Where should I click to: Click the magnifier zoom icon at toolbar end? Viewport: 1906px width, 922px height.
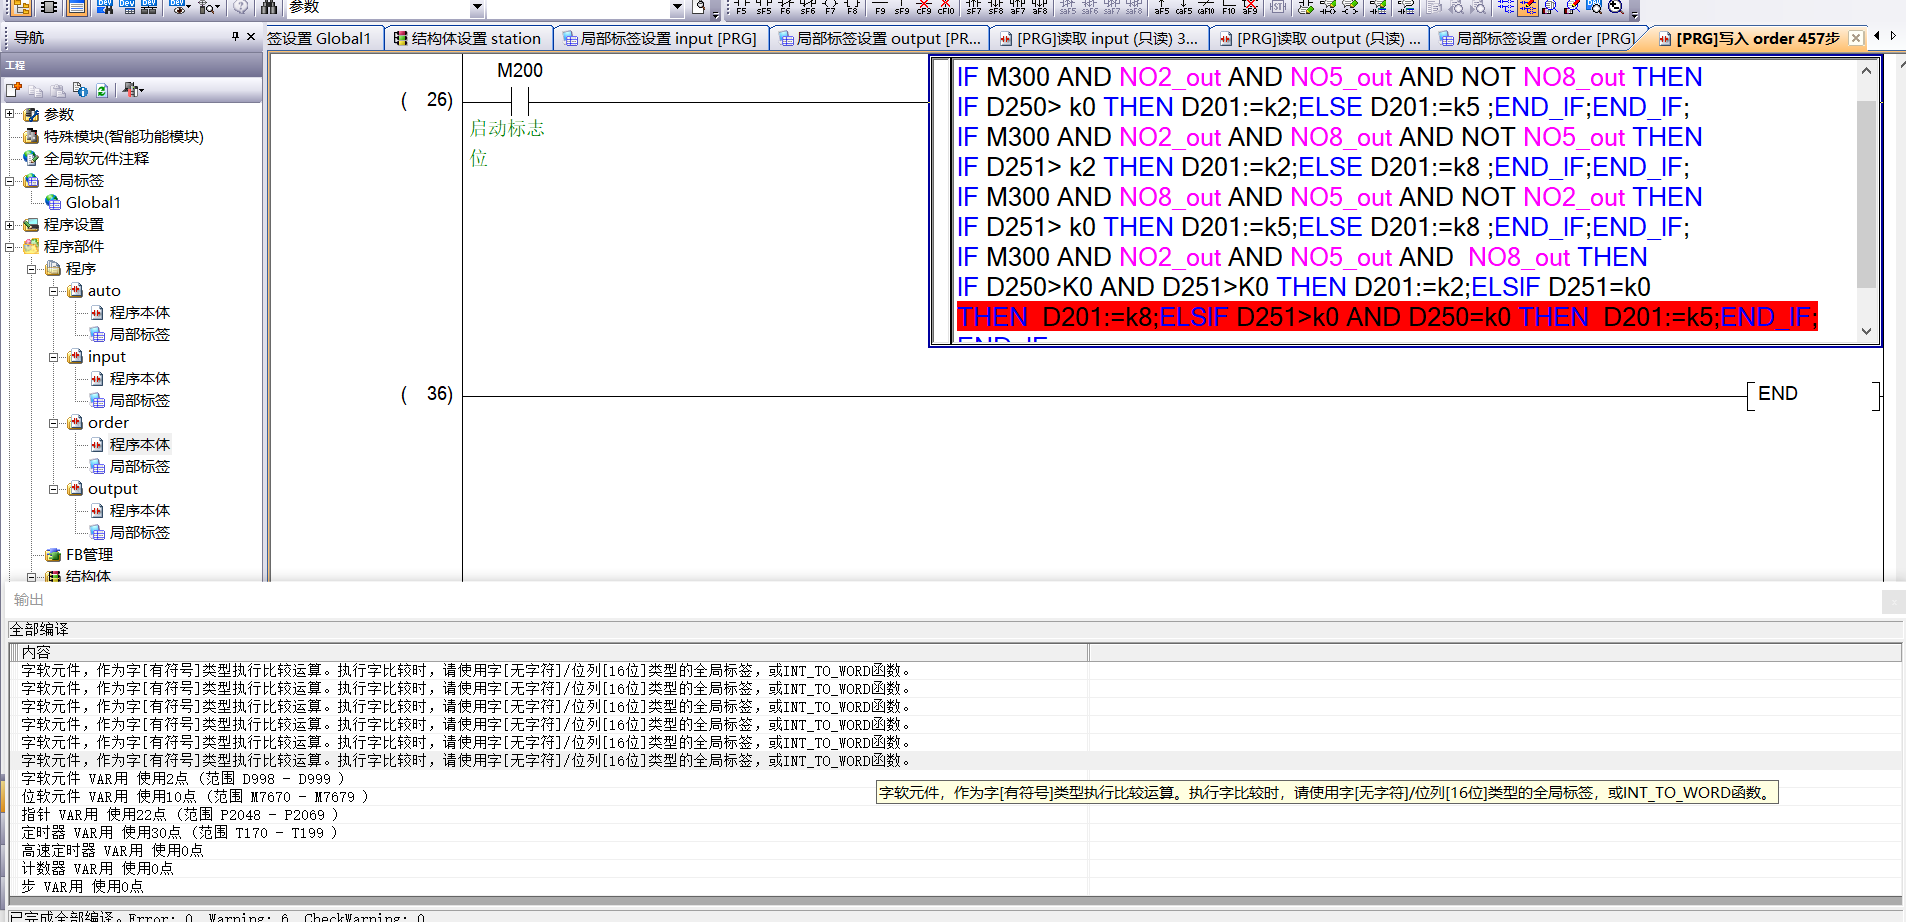tap(1616, 8)
